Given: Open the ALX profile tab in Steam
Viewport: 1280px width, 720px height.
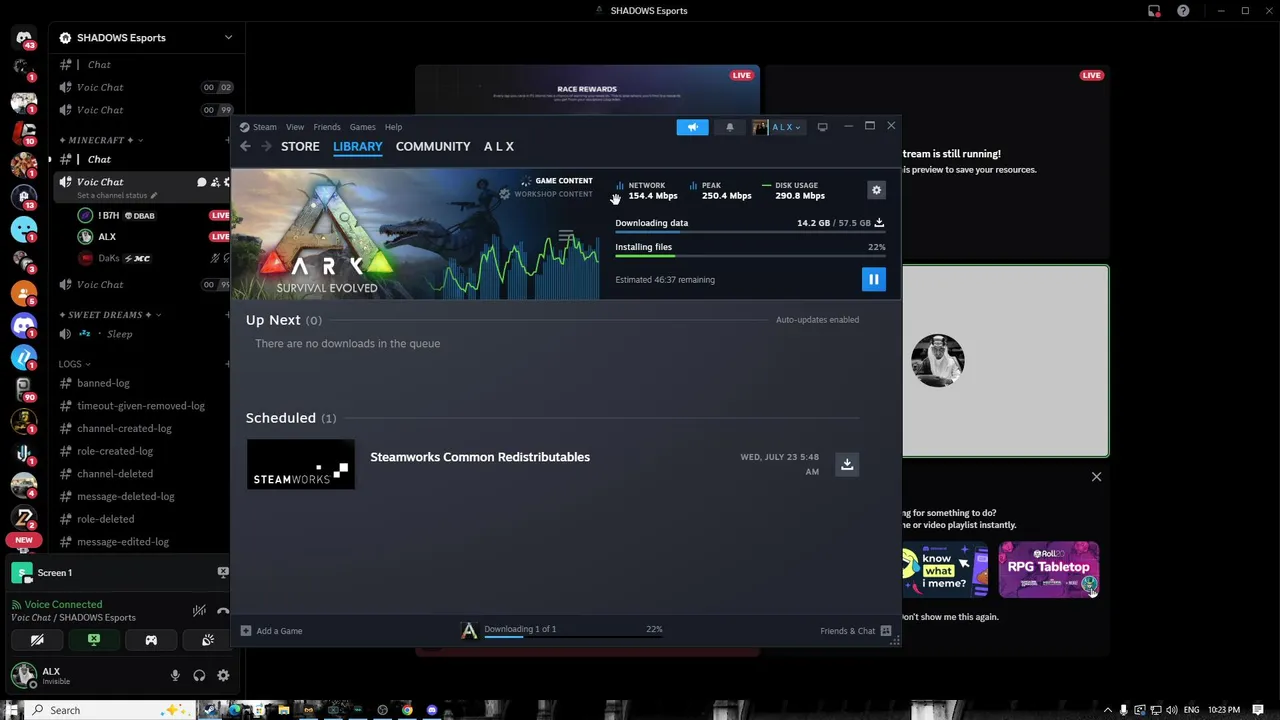Looking at the screenshot, I should 499,146.
